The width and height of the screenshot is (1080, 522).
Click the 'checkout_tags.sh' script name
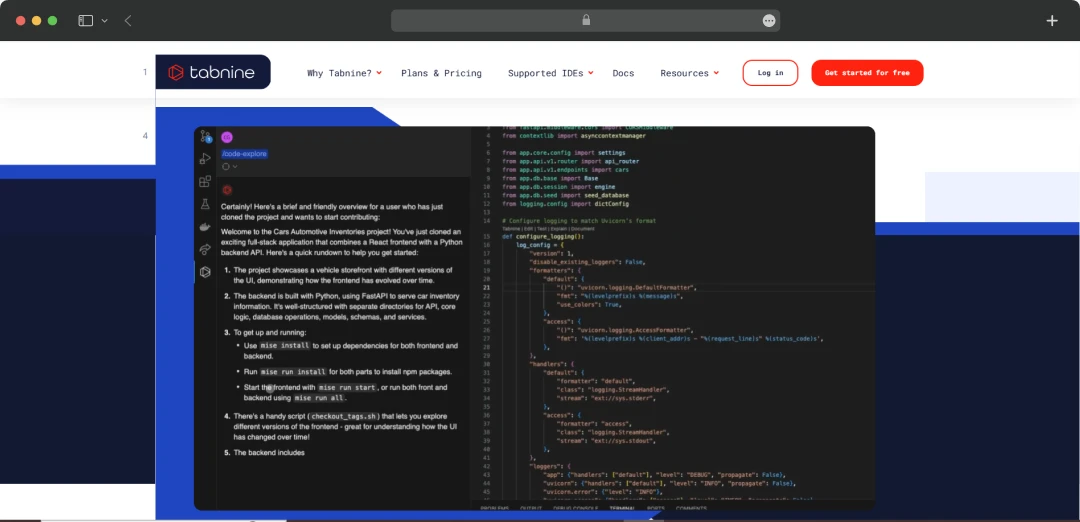tap(344, 417)
